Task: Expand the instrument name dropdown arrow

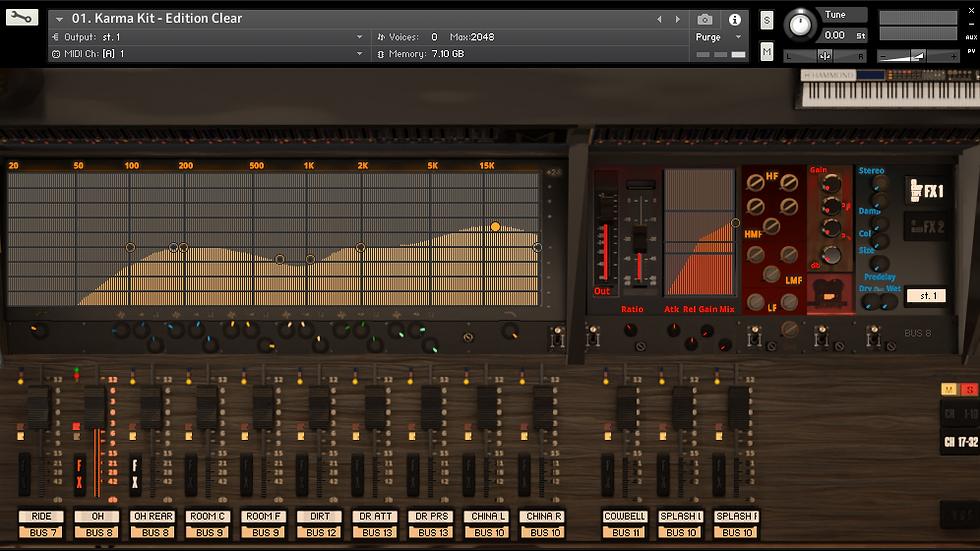Action: tap(59, 19)
